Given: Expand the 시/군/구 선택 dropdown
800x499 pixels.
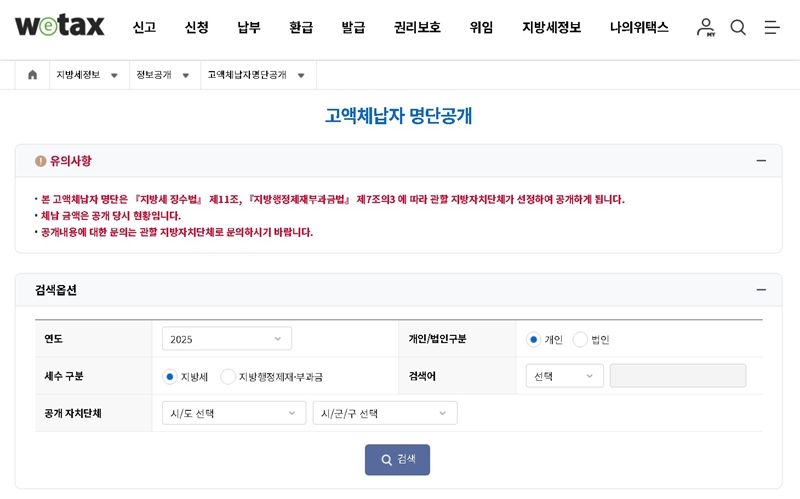Looking at the screenshot, I should [x=384, y=413].
